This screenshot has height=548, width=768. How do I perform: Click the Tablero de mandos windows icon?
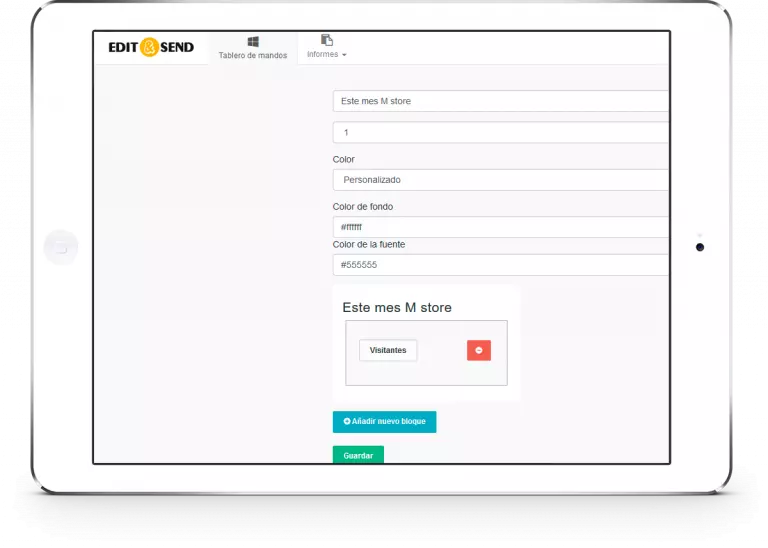pyautogui.click(x=253, y=42)
